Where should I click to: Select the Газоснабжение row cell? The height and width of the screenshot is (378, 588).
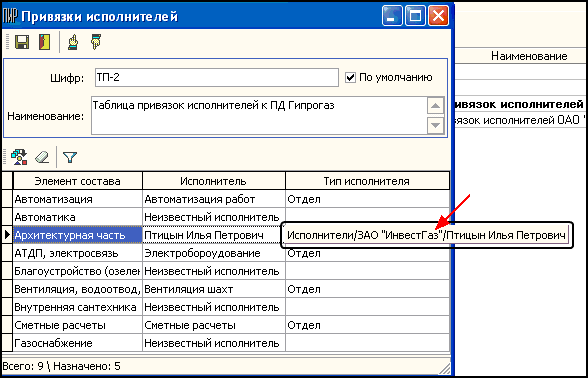tap(78, 343)
